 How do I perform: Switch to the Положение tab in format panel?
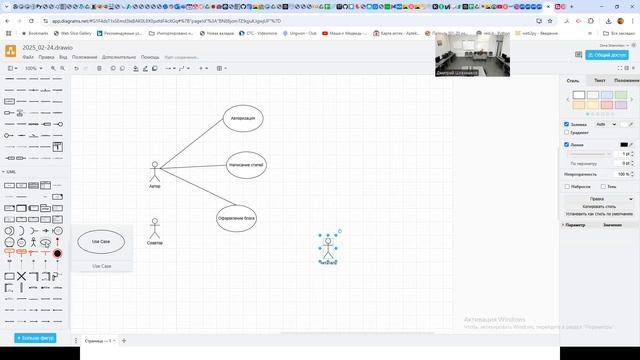tap(626, 80)
